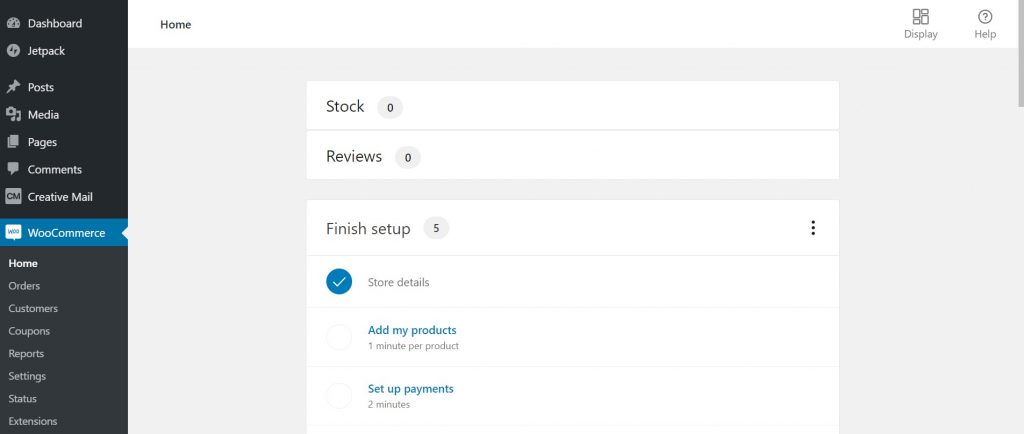The height and width of the screenshot is (434, 1024).
Task: Click the Set up payments link
Action: (410, 389)
